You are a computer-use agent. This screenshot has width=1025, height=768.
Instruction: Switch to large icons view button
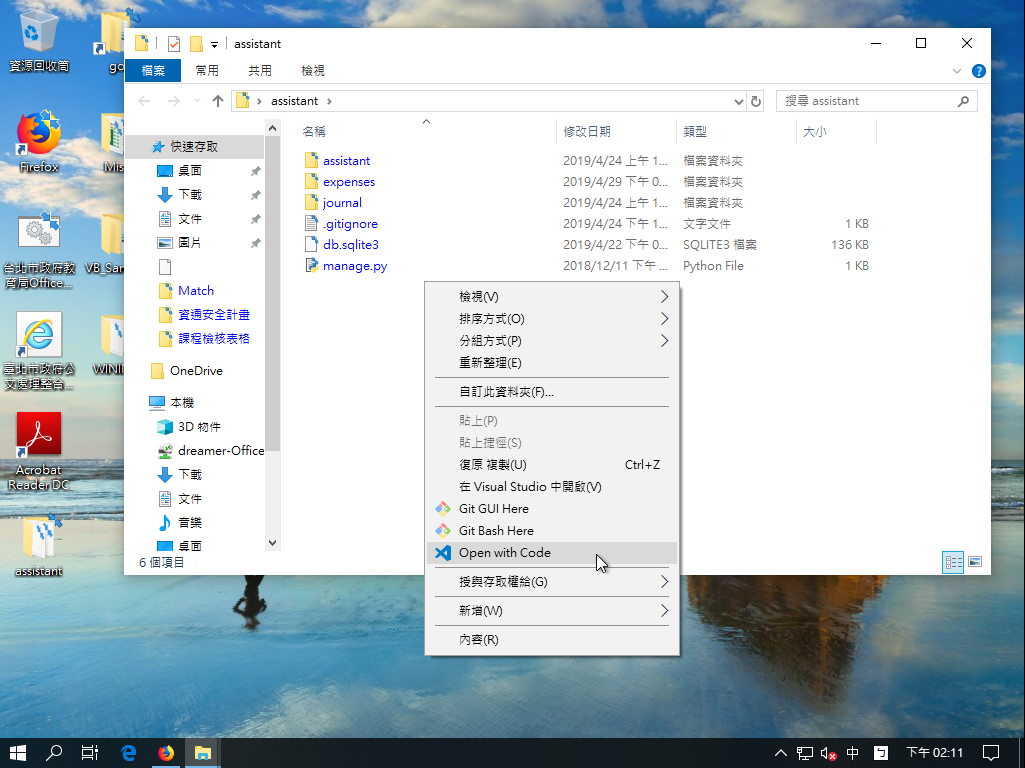point(975,562)
